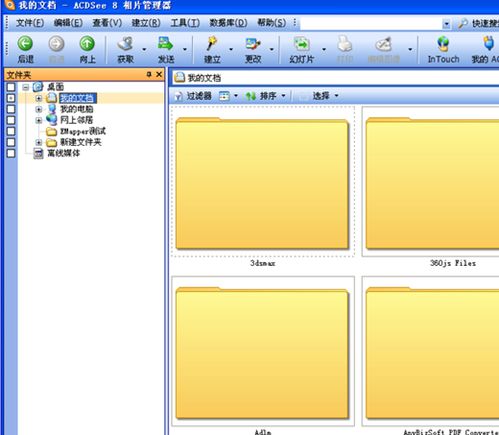The width and height of the screenshot is (499, 435).
Task: Open the Acquire (获取) dropdown arrow
Action: coord(144,49)
